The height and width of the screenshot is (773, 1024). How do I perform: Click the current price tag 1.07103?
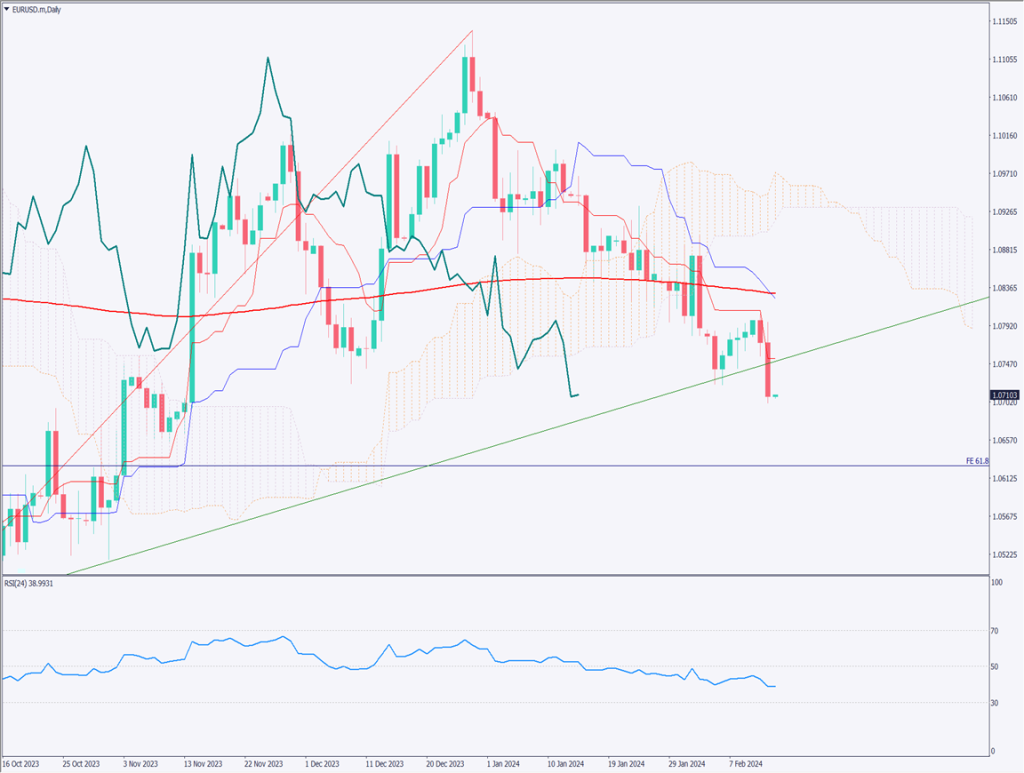(x=1005, y=396)
